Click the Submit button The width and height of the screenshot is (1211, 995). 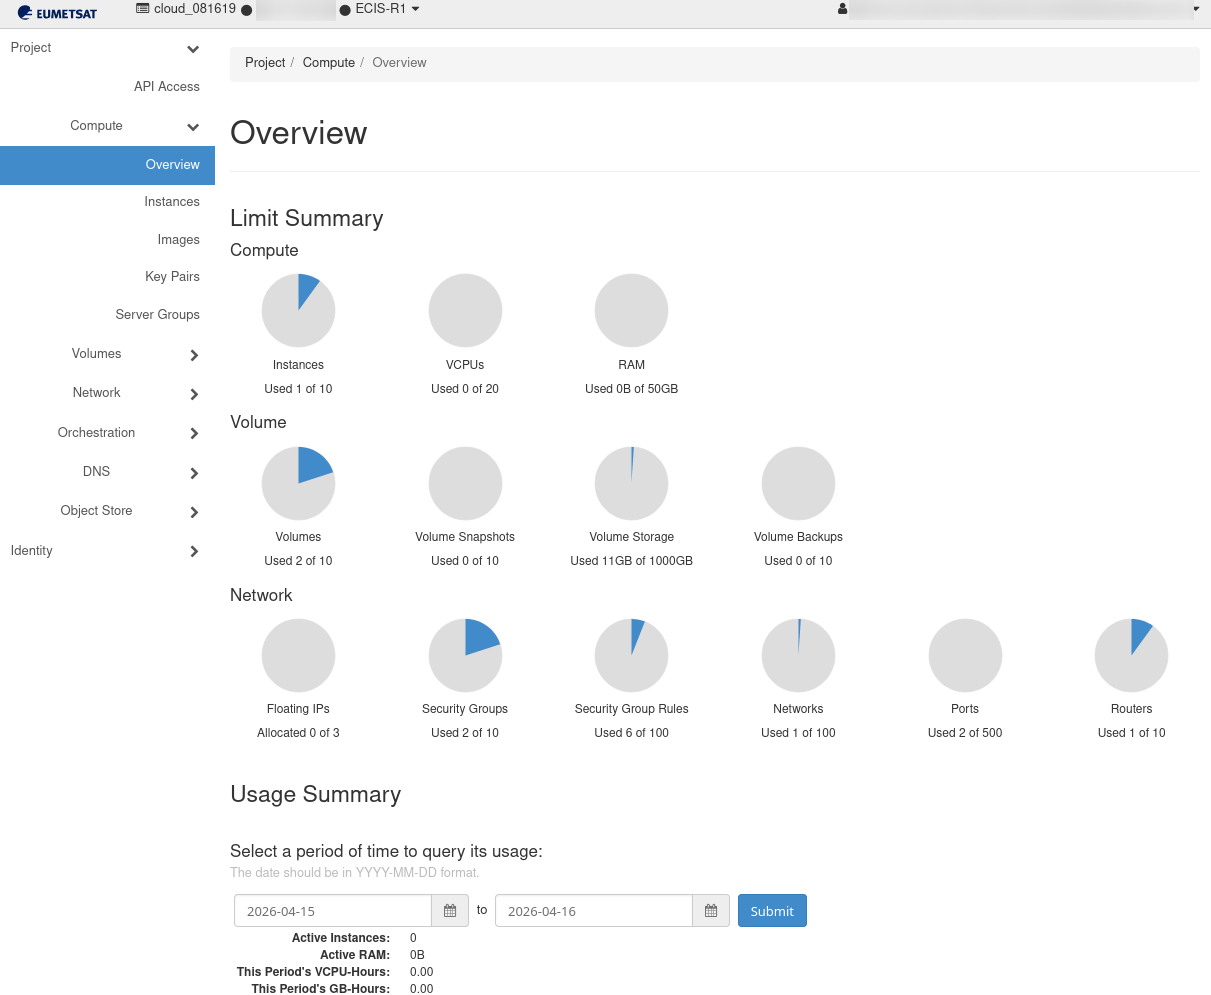pos(772,911)
